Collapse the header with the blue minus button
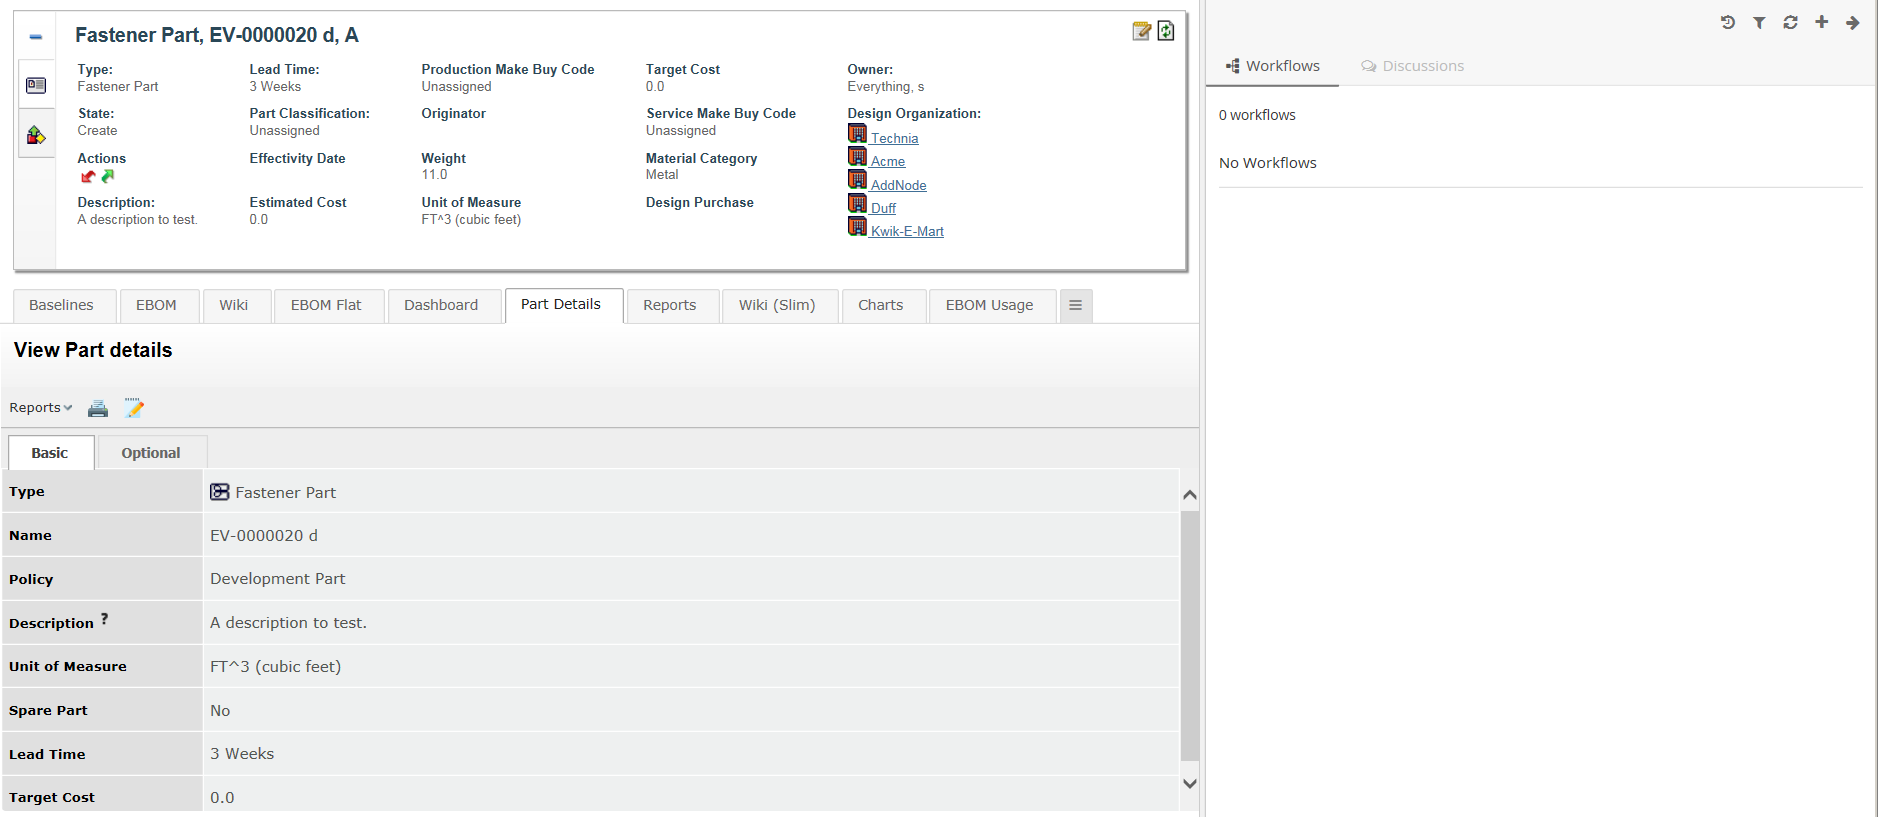This screenshot has width=1878, height=817. pos(36,37)
